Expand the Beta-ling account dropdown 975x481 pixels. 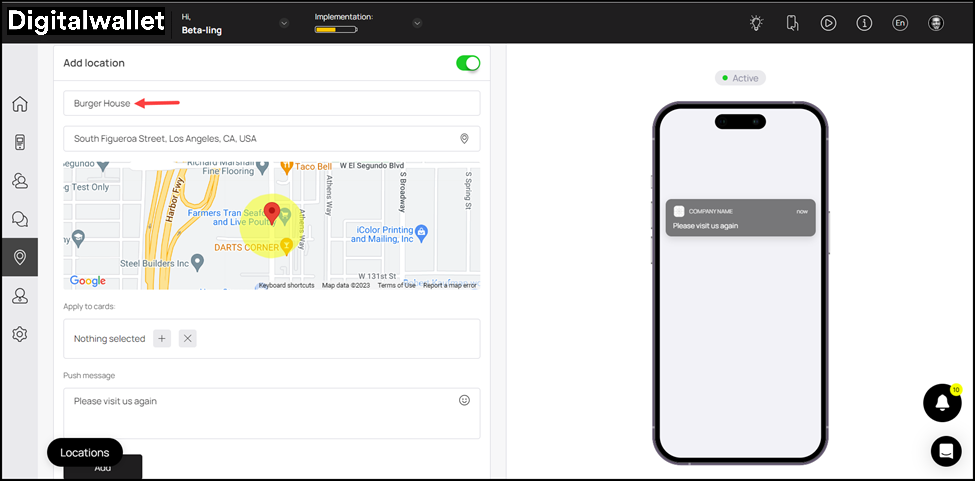coord(284,23)
